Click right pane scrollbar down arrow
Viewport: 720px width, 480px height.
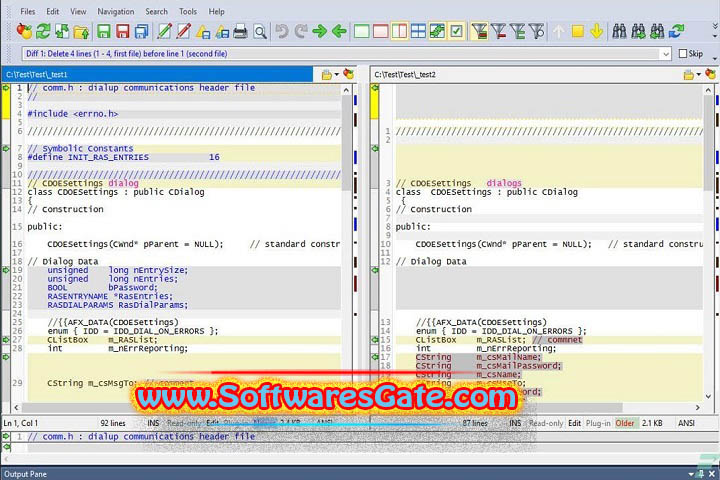(708, 396)
